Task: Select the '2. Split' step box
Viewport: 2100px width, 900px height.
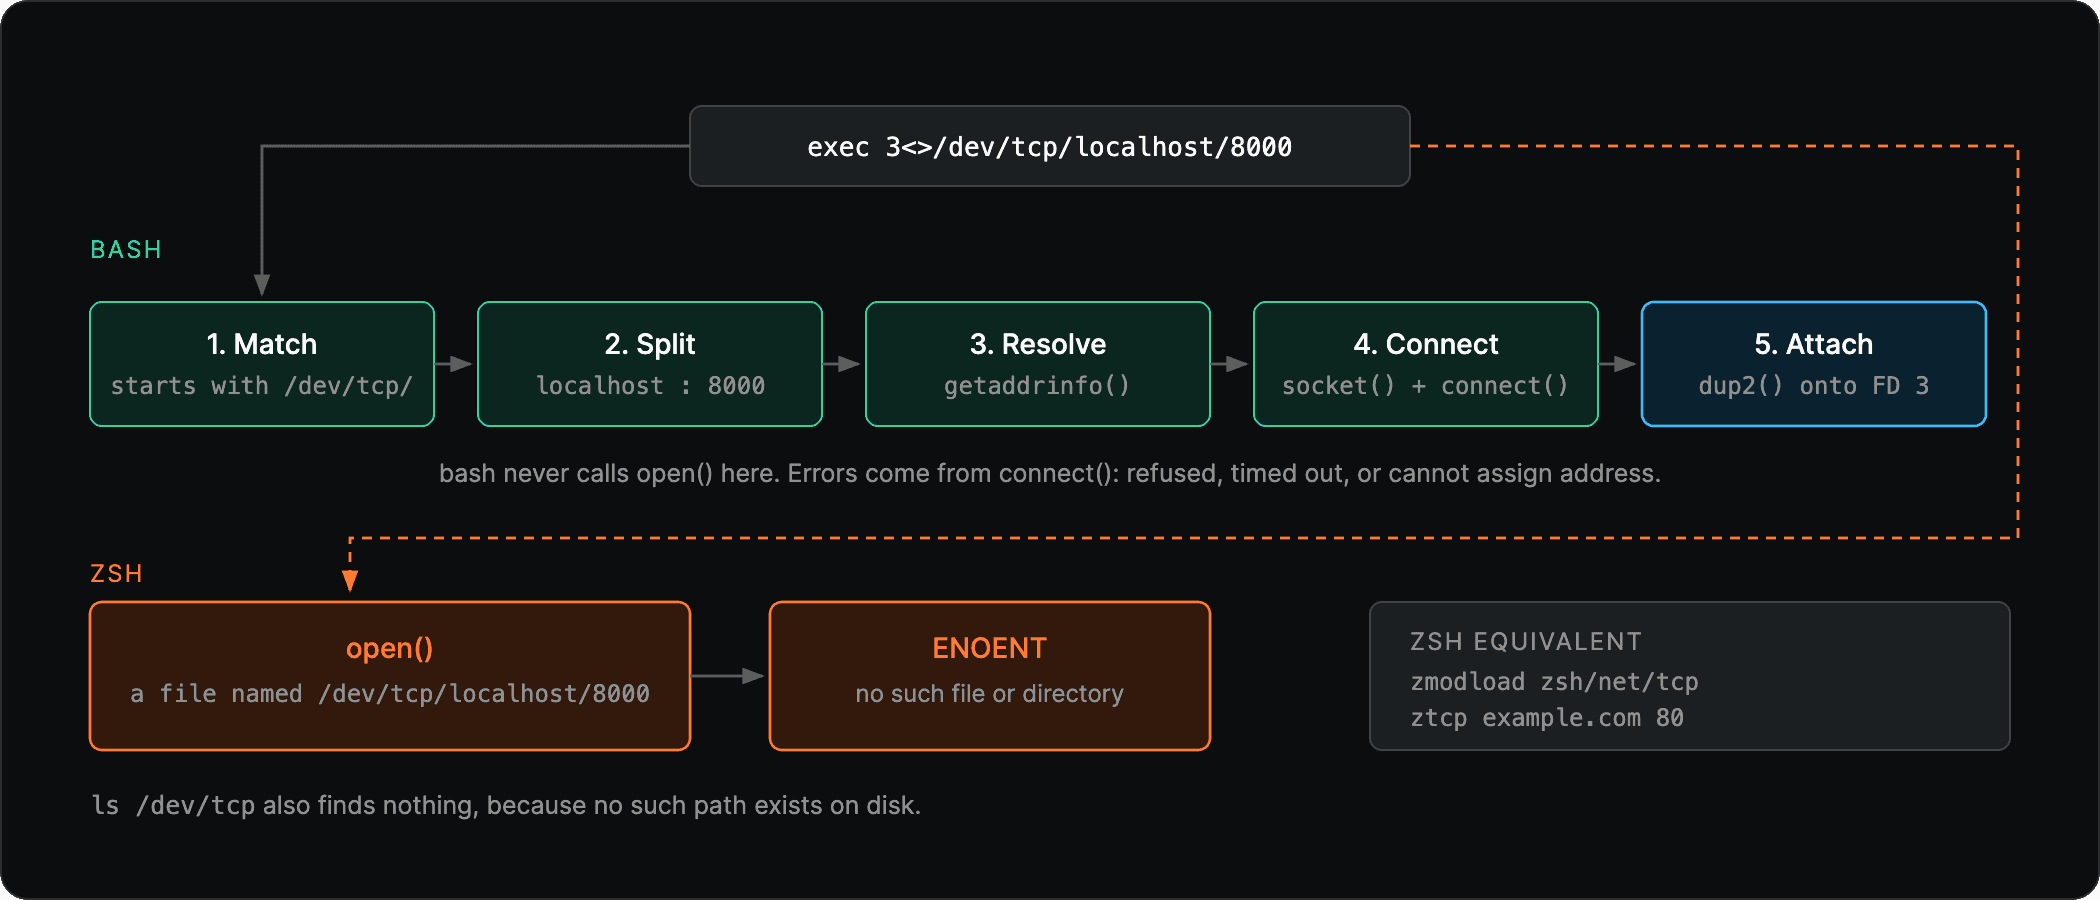Action: (650, 364)
